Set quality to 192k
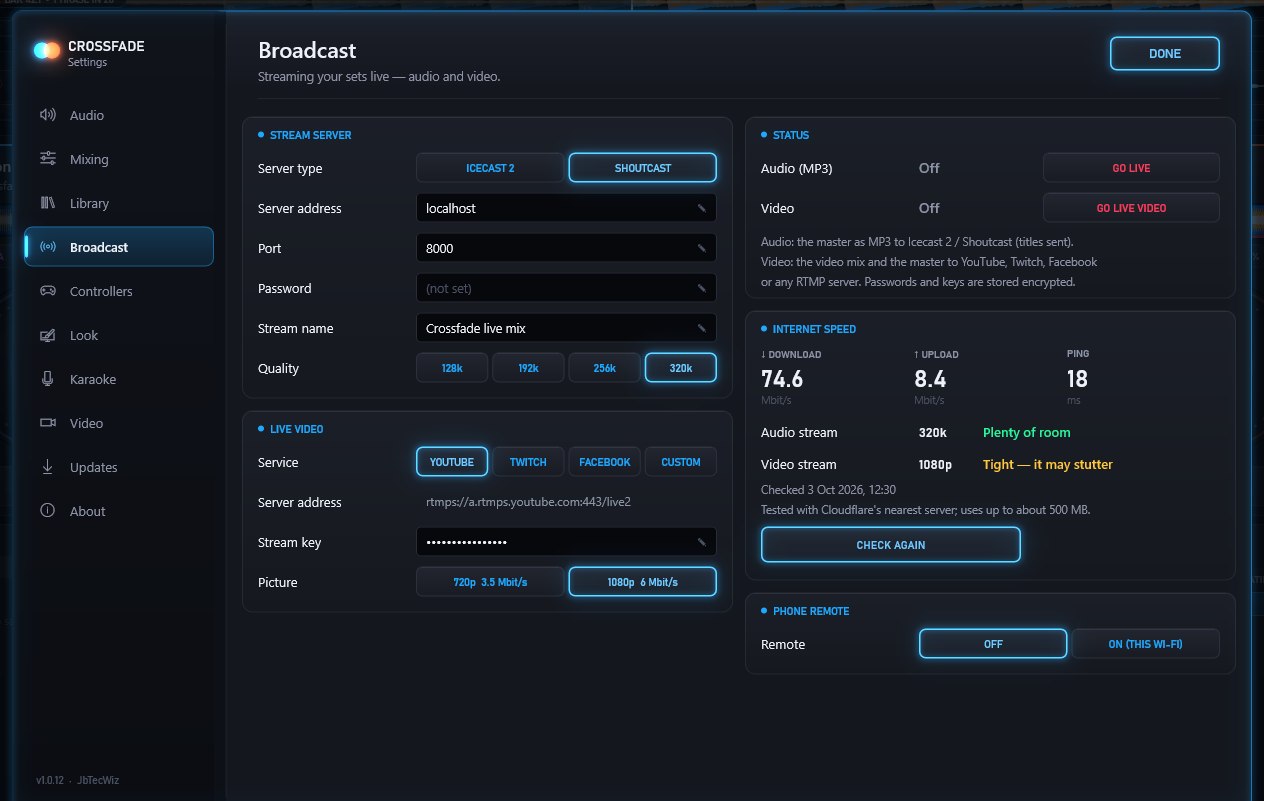 [x=528, y=368]
